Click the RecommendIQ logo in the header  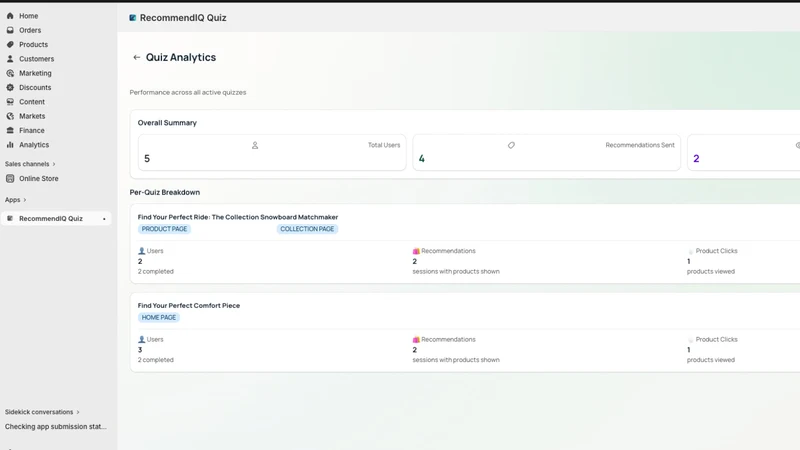click(133, 18)
